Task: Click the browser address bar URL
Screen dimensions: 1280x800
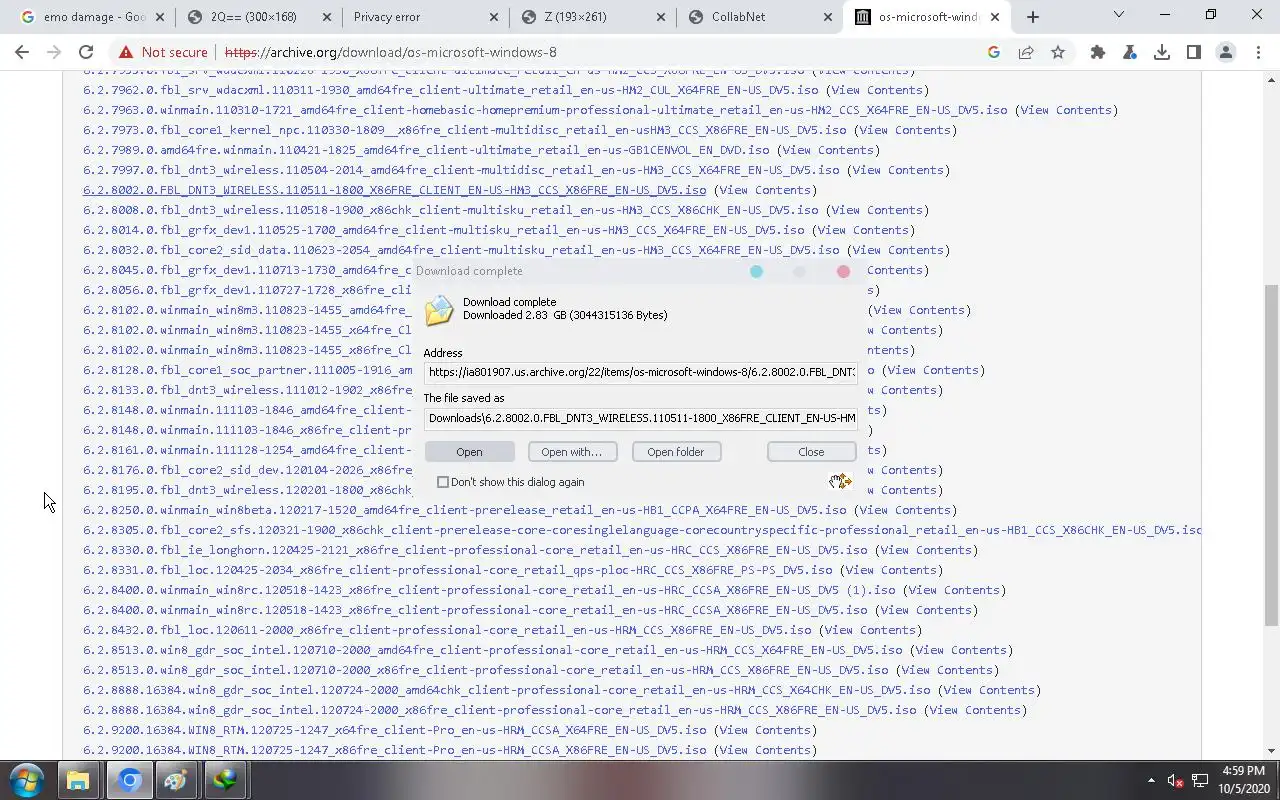Action: (x=390, y=52)
